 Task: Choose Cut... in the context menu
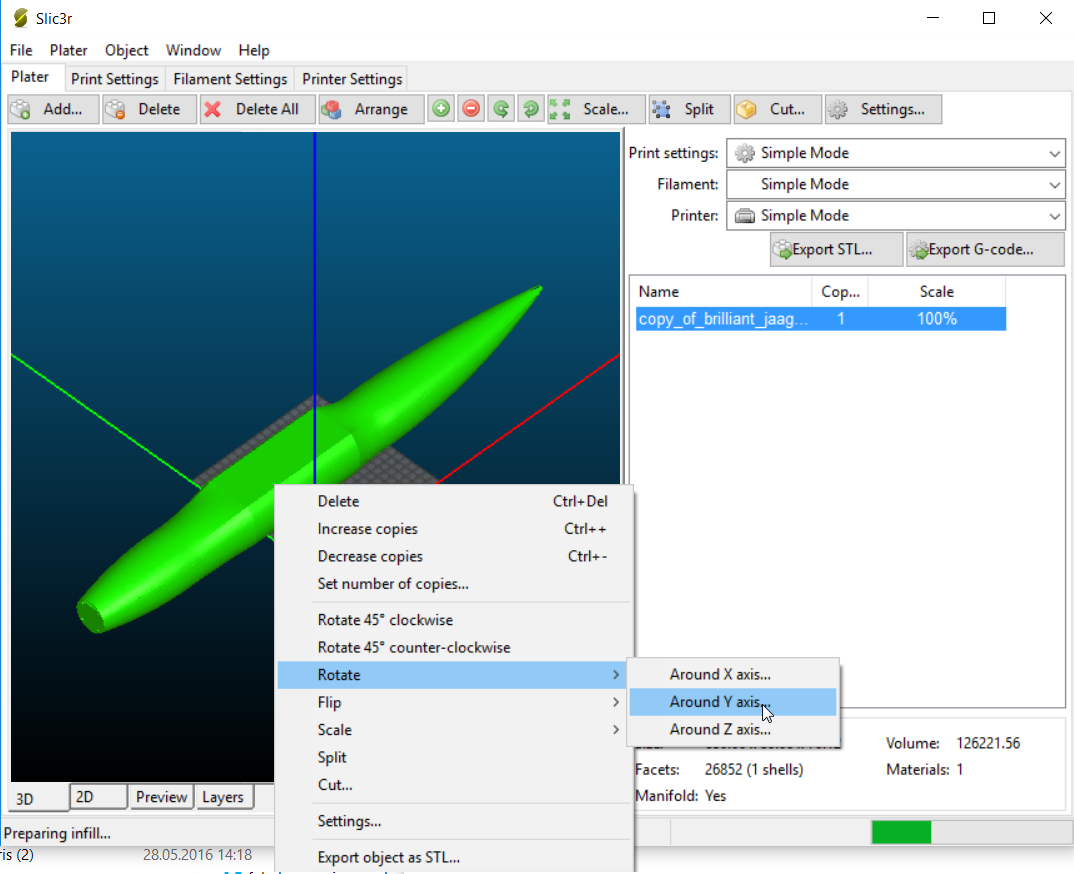pos(455,785)
